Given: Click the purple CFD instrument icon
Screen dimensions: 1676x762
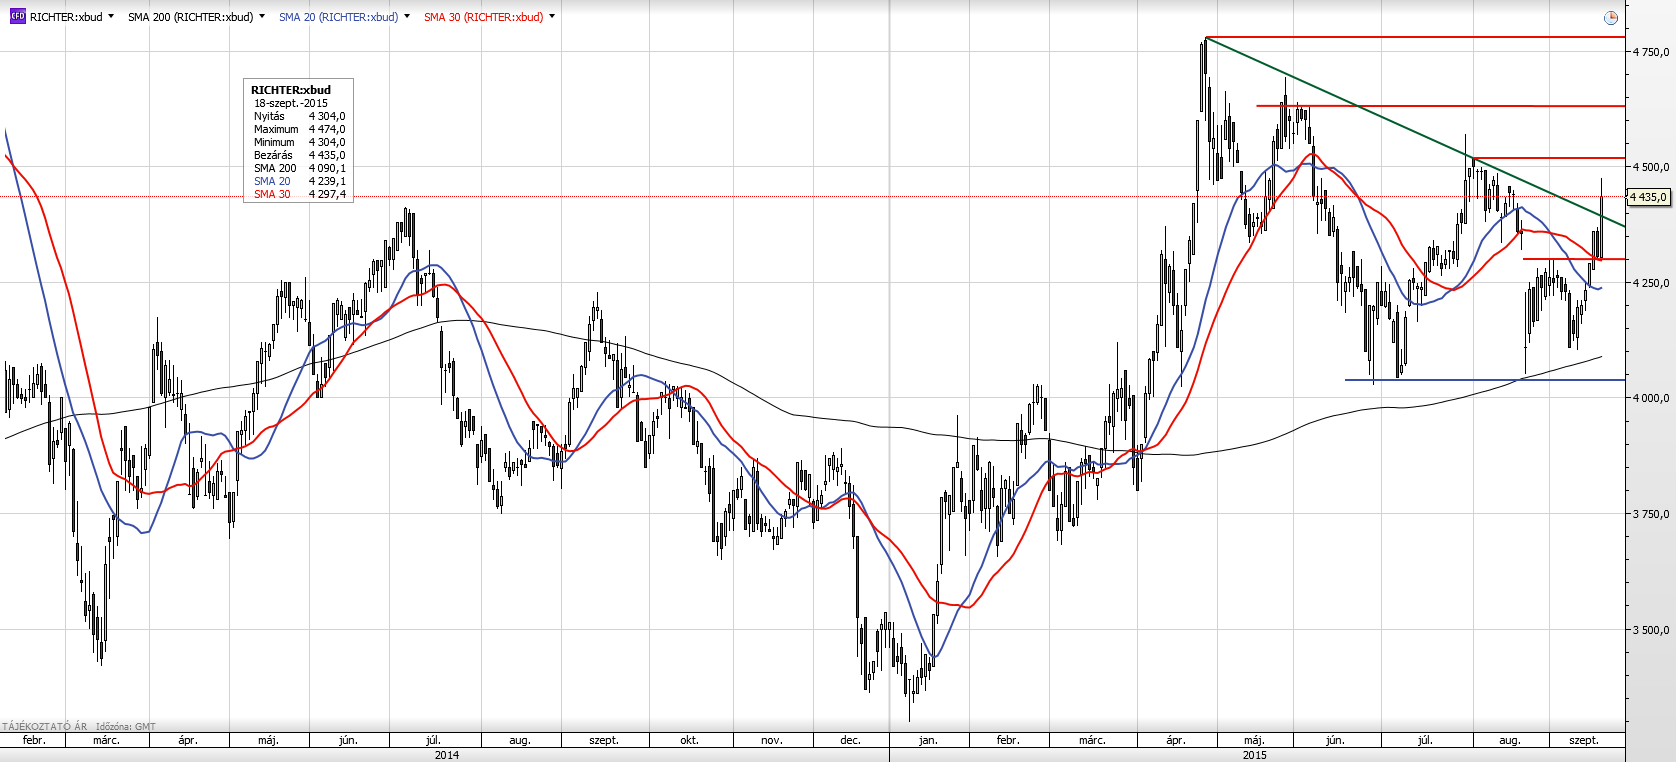Looking at the screenshot, I should [x=17, y=17].
